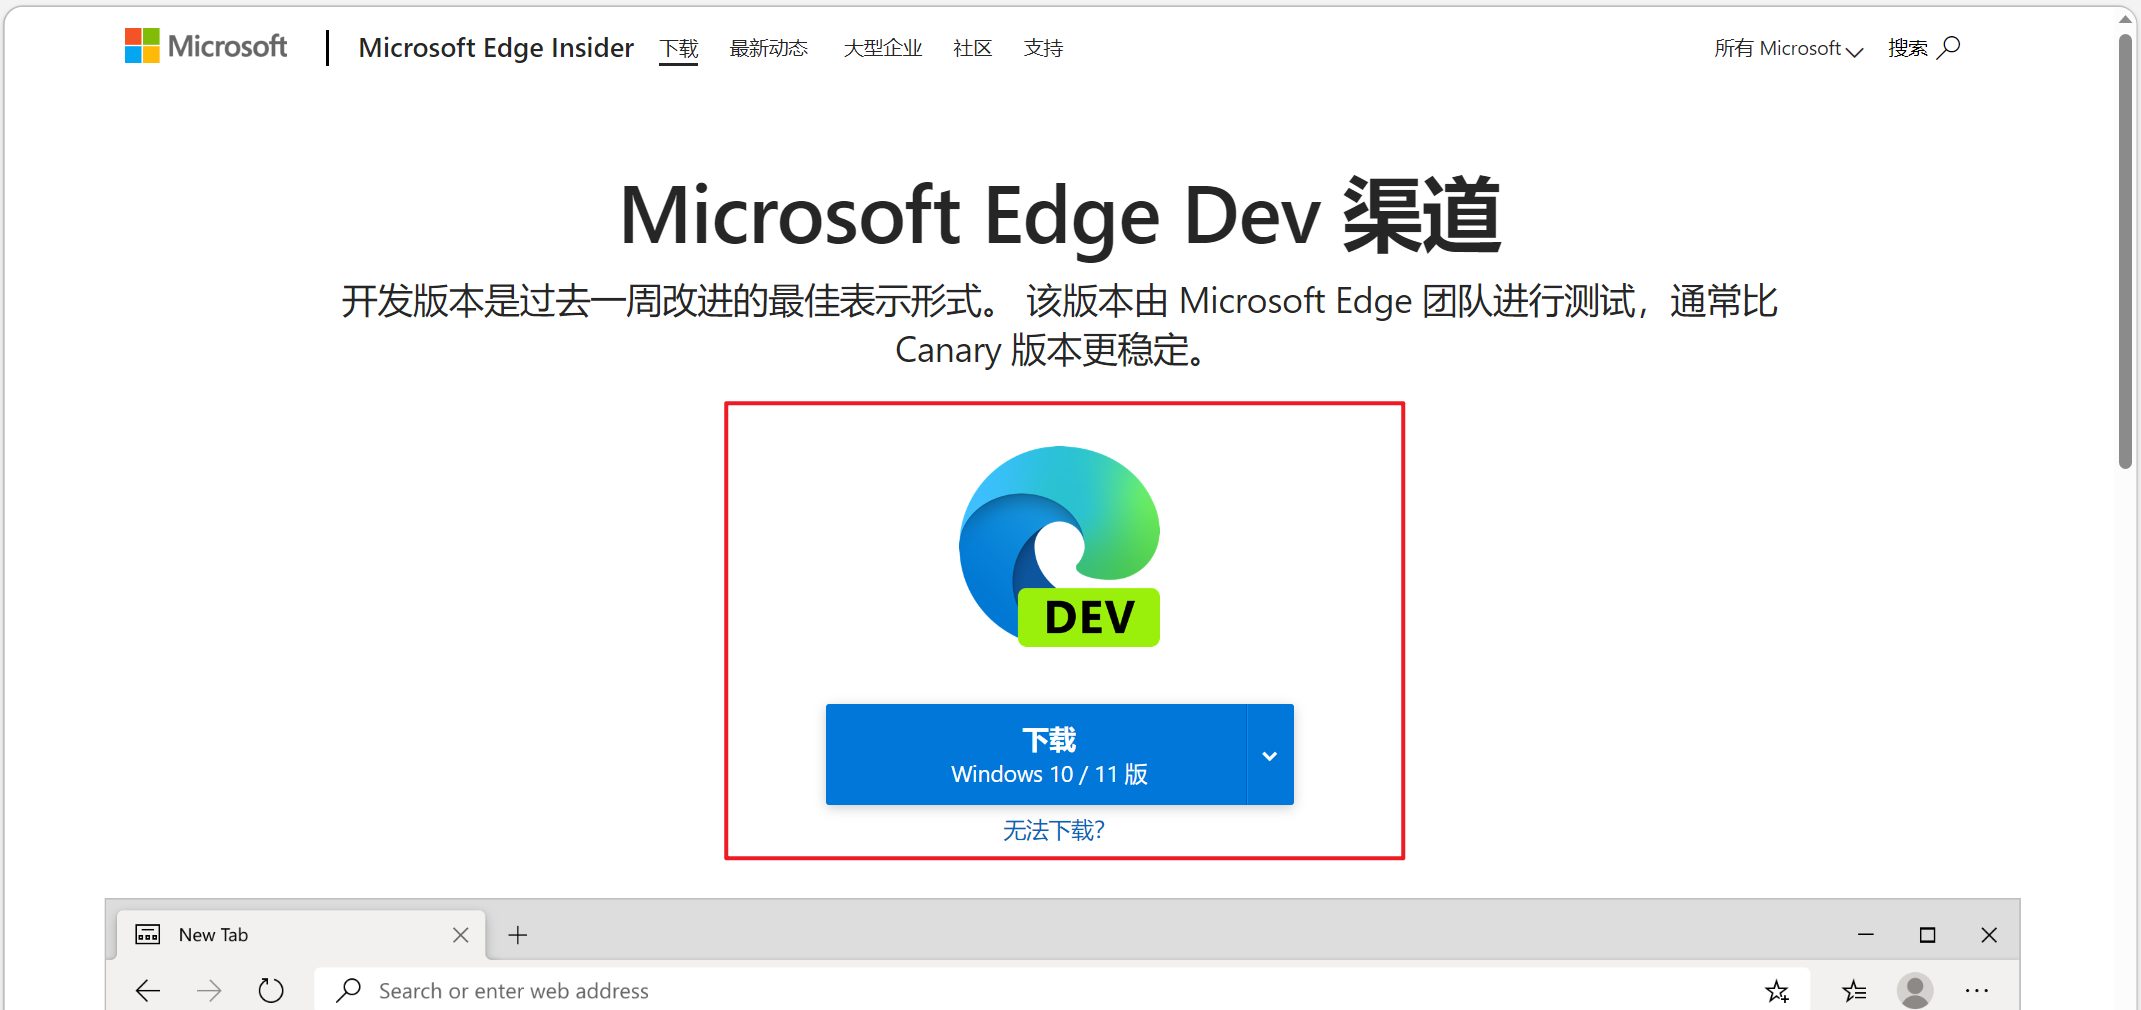The height and width of the screenshot is (1010, 2141).
Task: Open the Settings and more menu
Action: tap(1977, 990)
